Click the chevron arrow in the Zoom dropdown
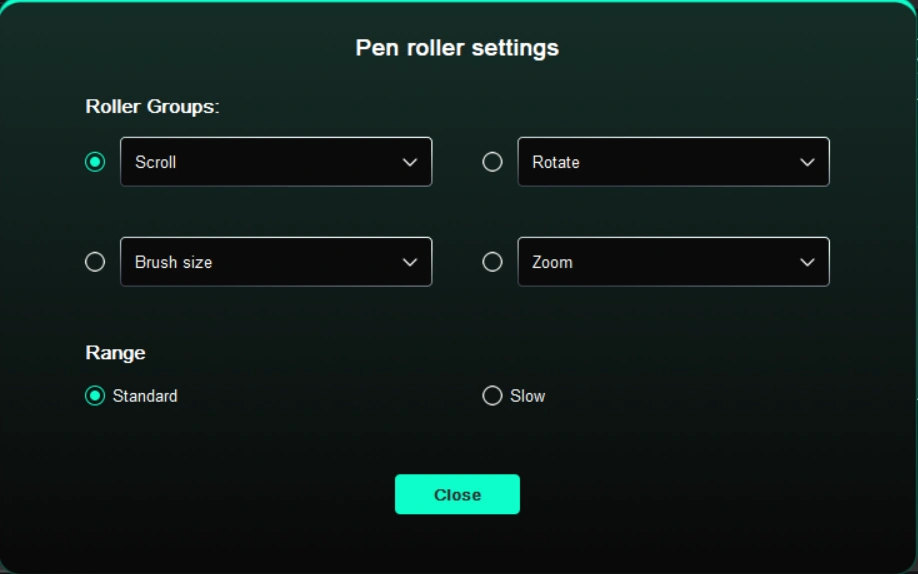The width and height of the screenshot is (918, 574). click(807, 262)
